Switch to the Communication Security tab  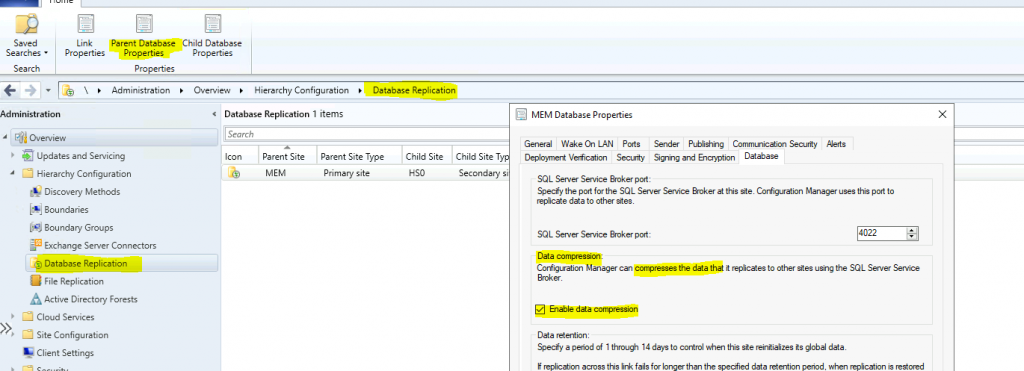[x=775, y=144]
